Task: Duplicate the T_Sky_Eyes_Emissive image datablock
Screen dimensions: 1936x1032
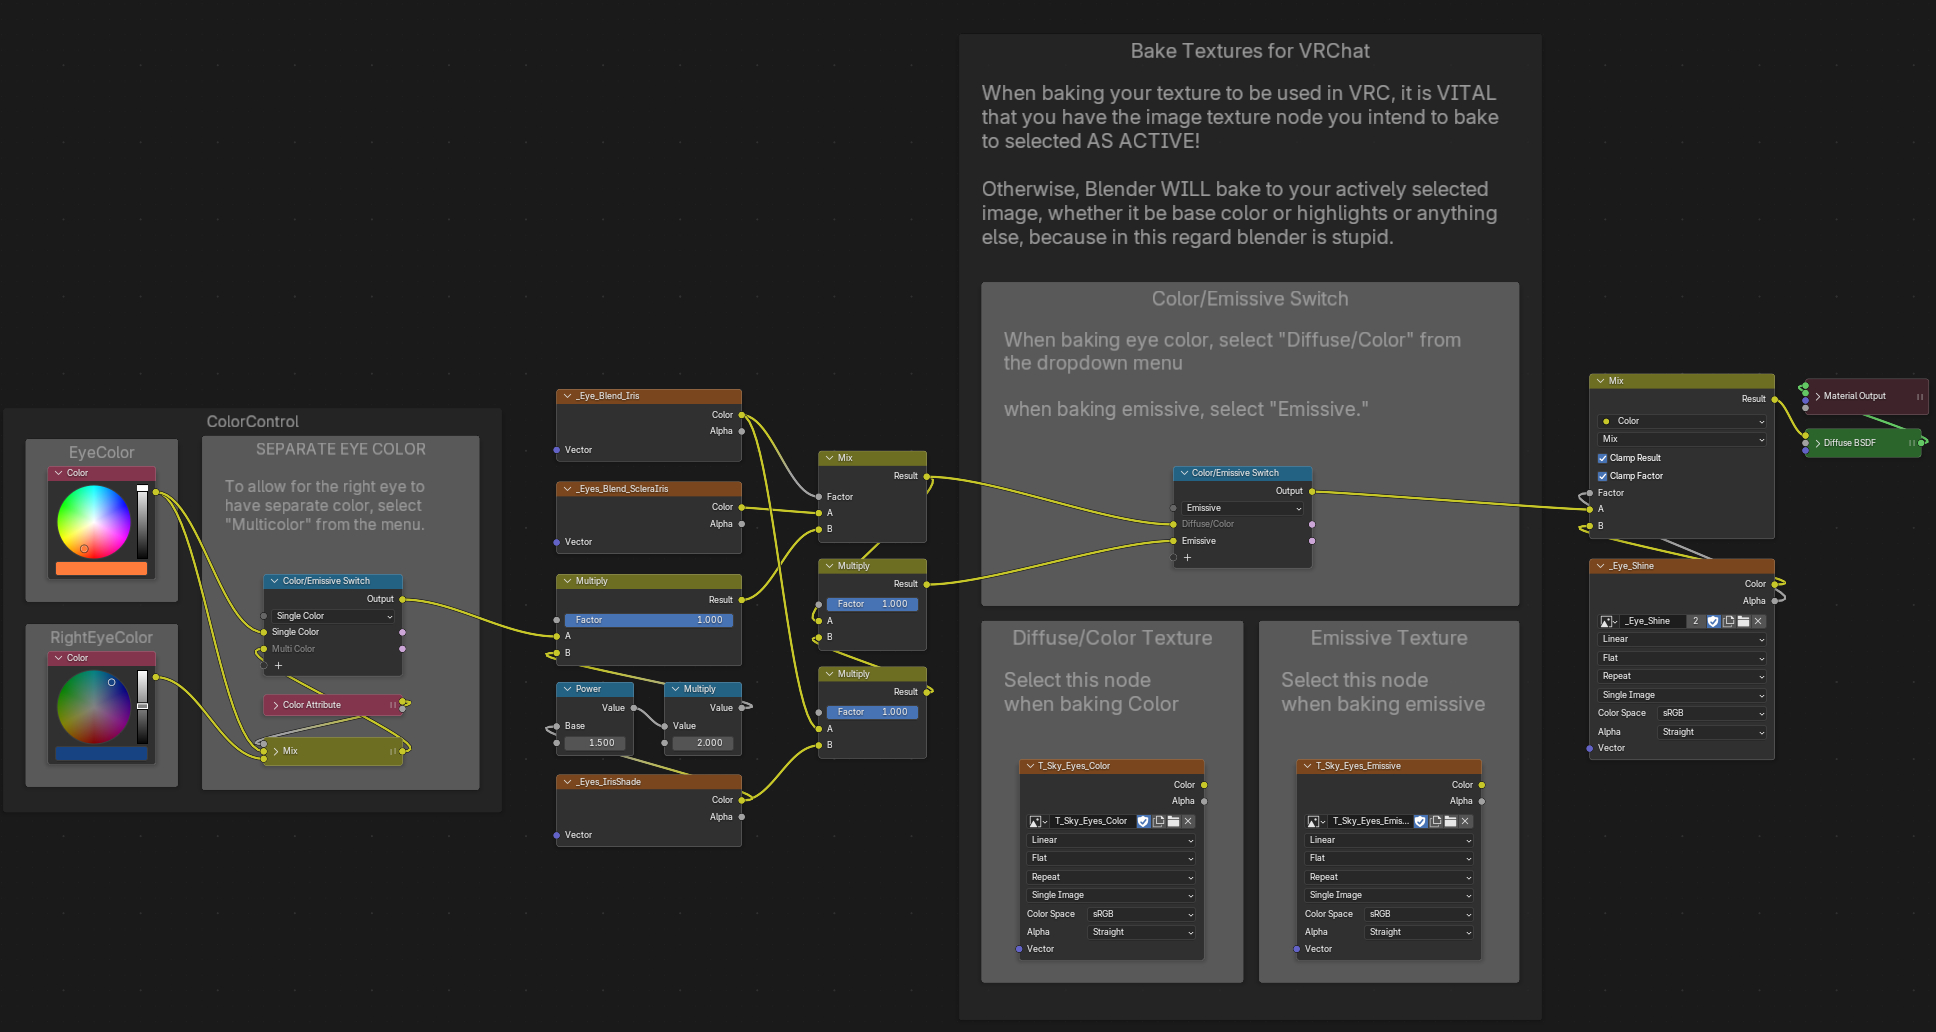Action: 1435,821
